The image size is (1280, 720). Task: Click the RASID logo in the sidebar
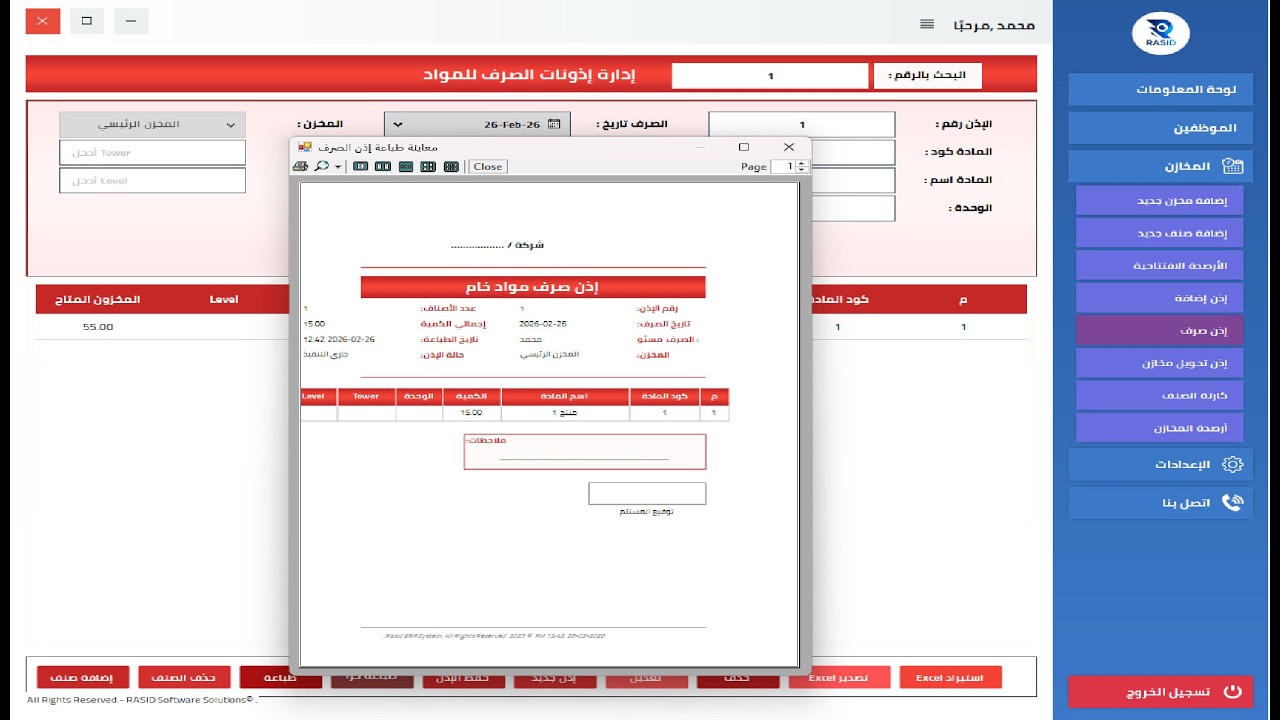1161,34
